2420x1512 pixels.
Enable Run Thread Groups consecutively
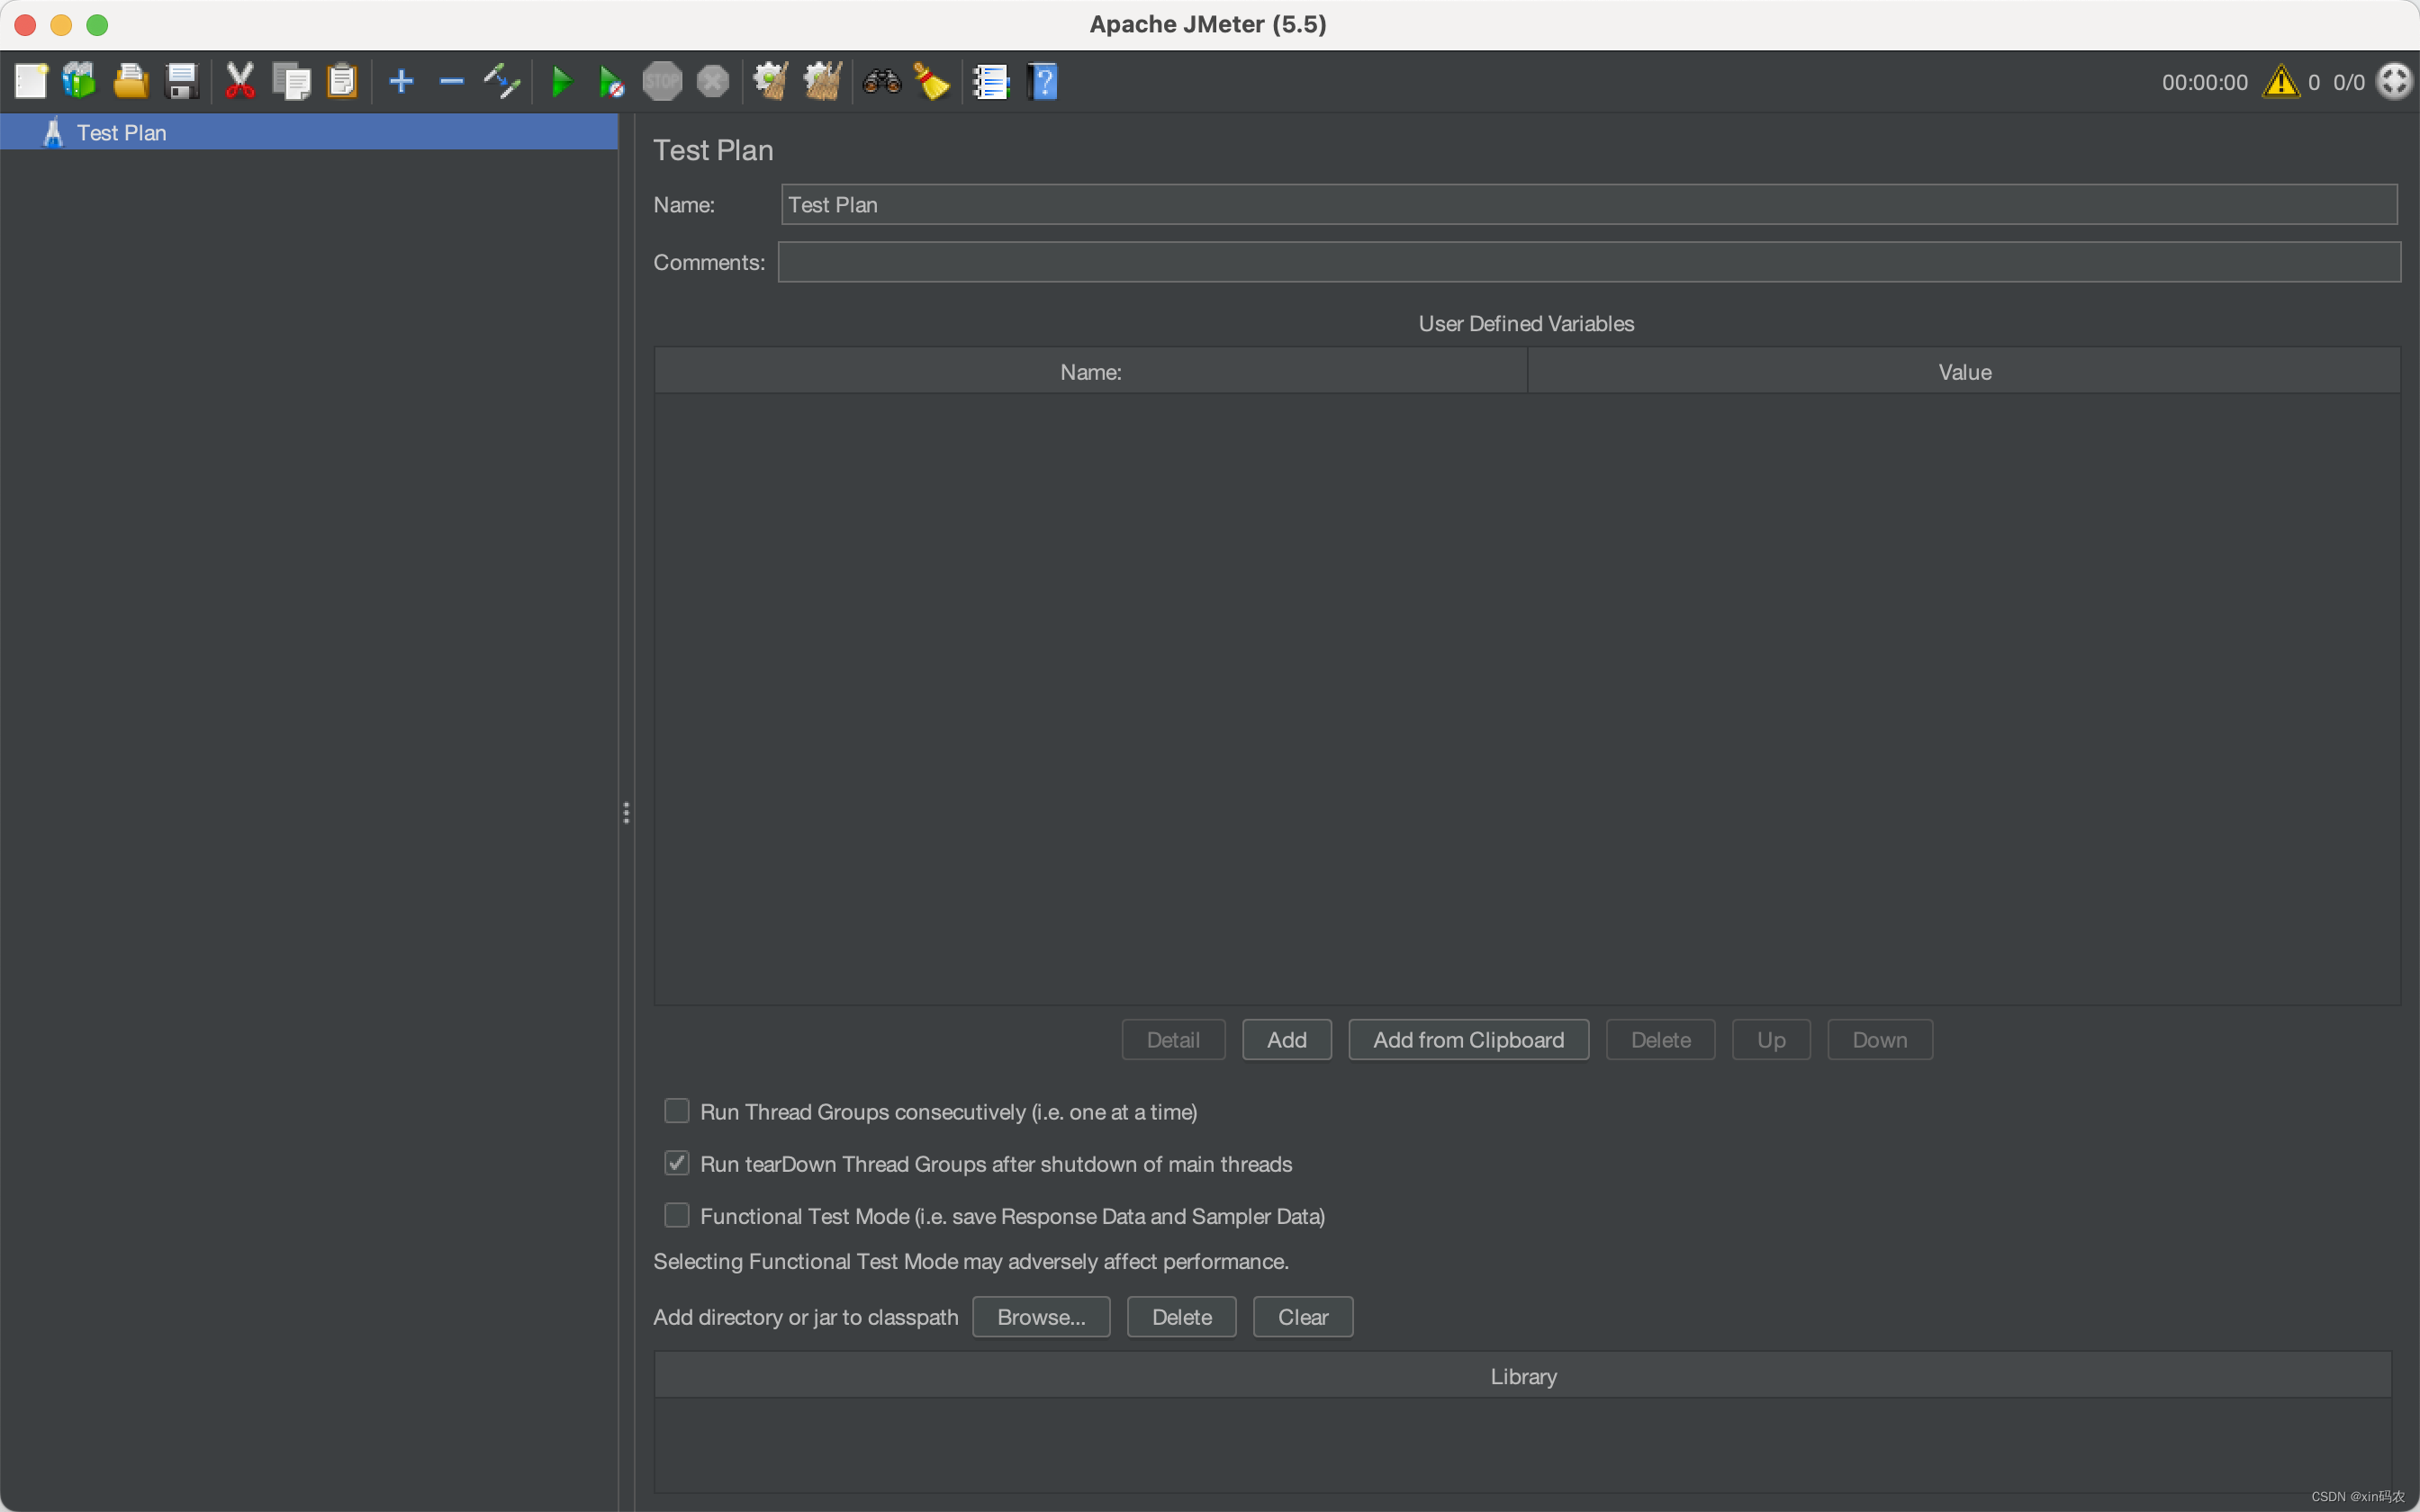tap(676, 1110)
